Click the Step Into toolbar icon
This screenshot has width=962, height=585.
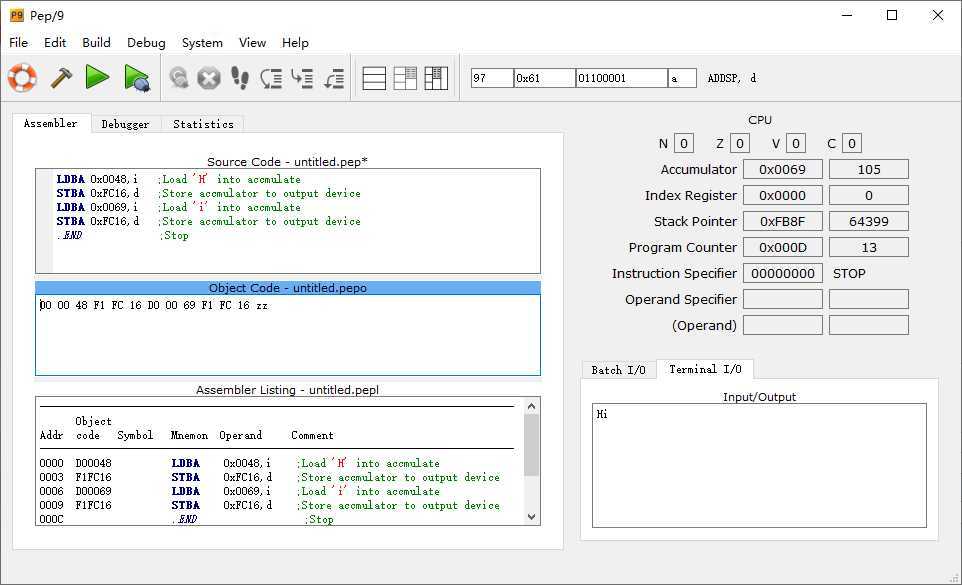(302, 78)
